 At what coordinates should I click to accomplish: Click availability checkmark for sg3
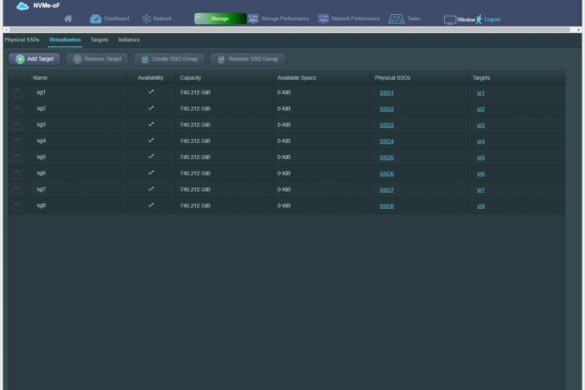click(151, 124)
